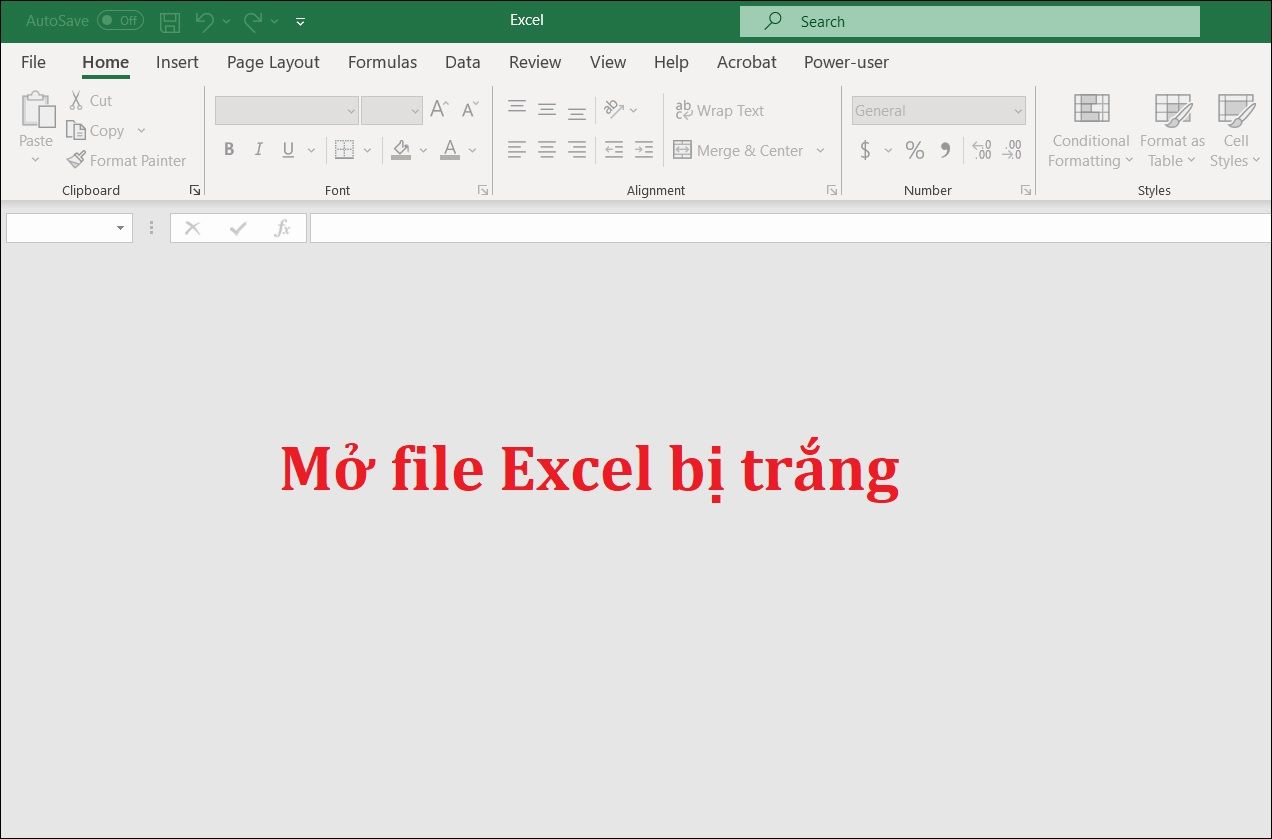Click the Font Color letter A

click(450, 150)
